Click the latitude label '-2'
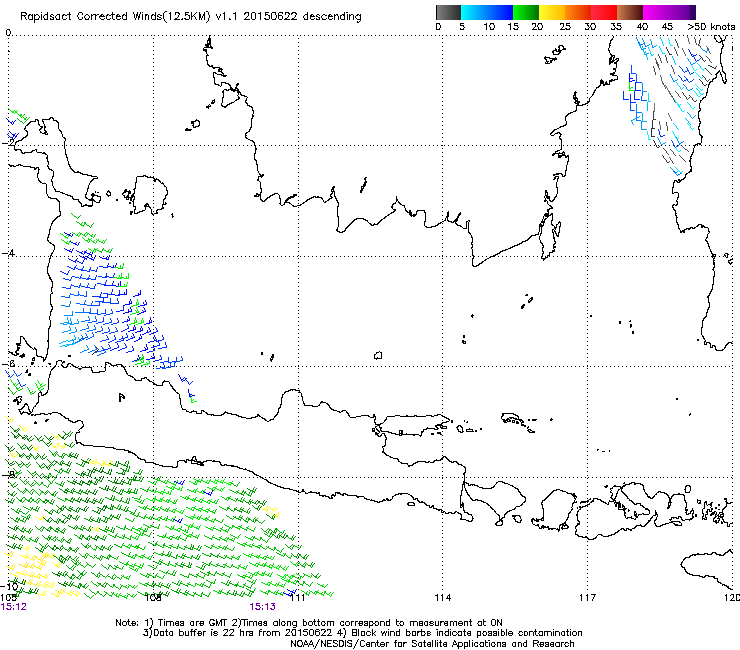The height and width of the screenshot is (650, 740). 8,142
